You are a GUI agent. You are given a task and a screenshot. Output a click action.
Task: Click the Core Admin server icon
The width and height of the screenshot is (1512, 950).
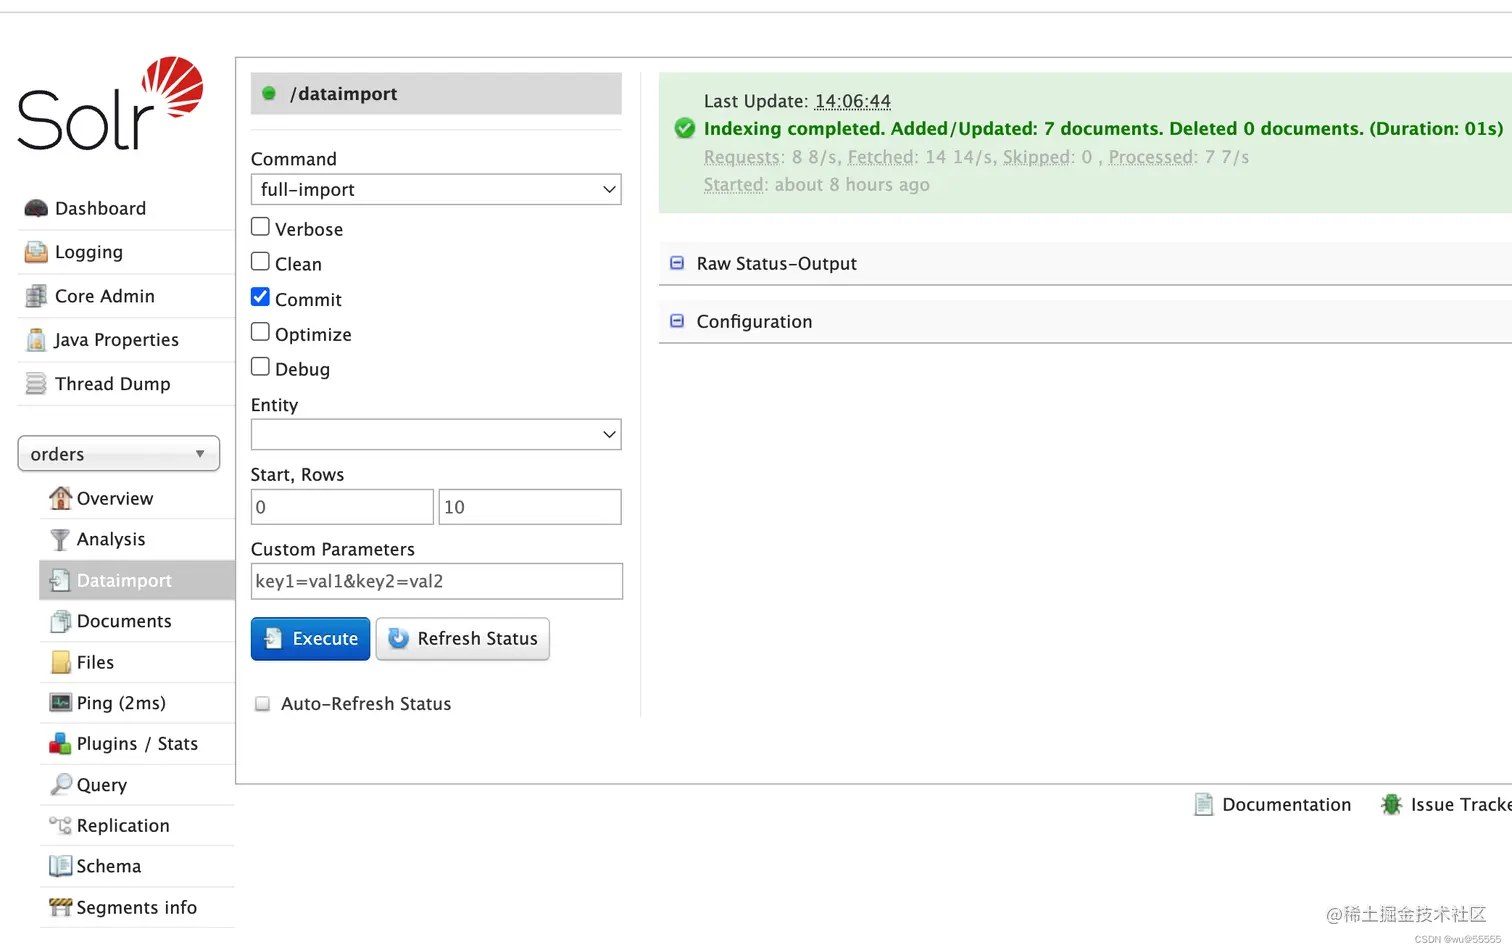36,296
